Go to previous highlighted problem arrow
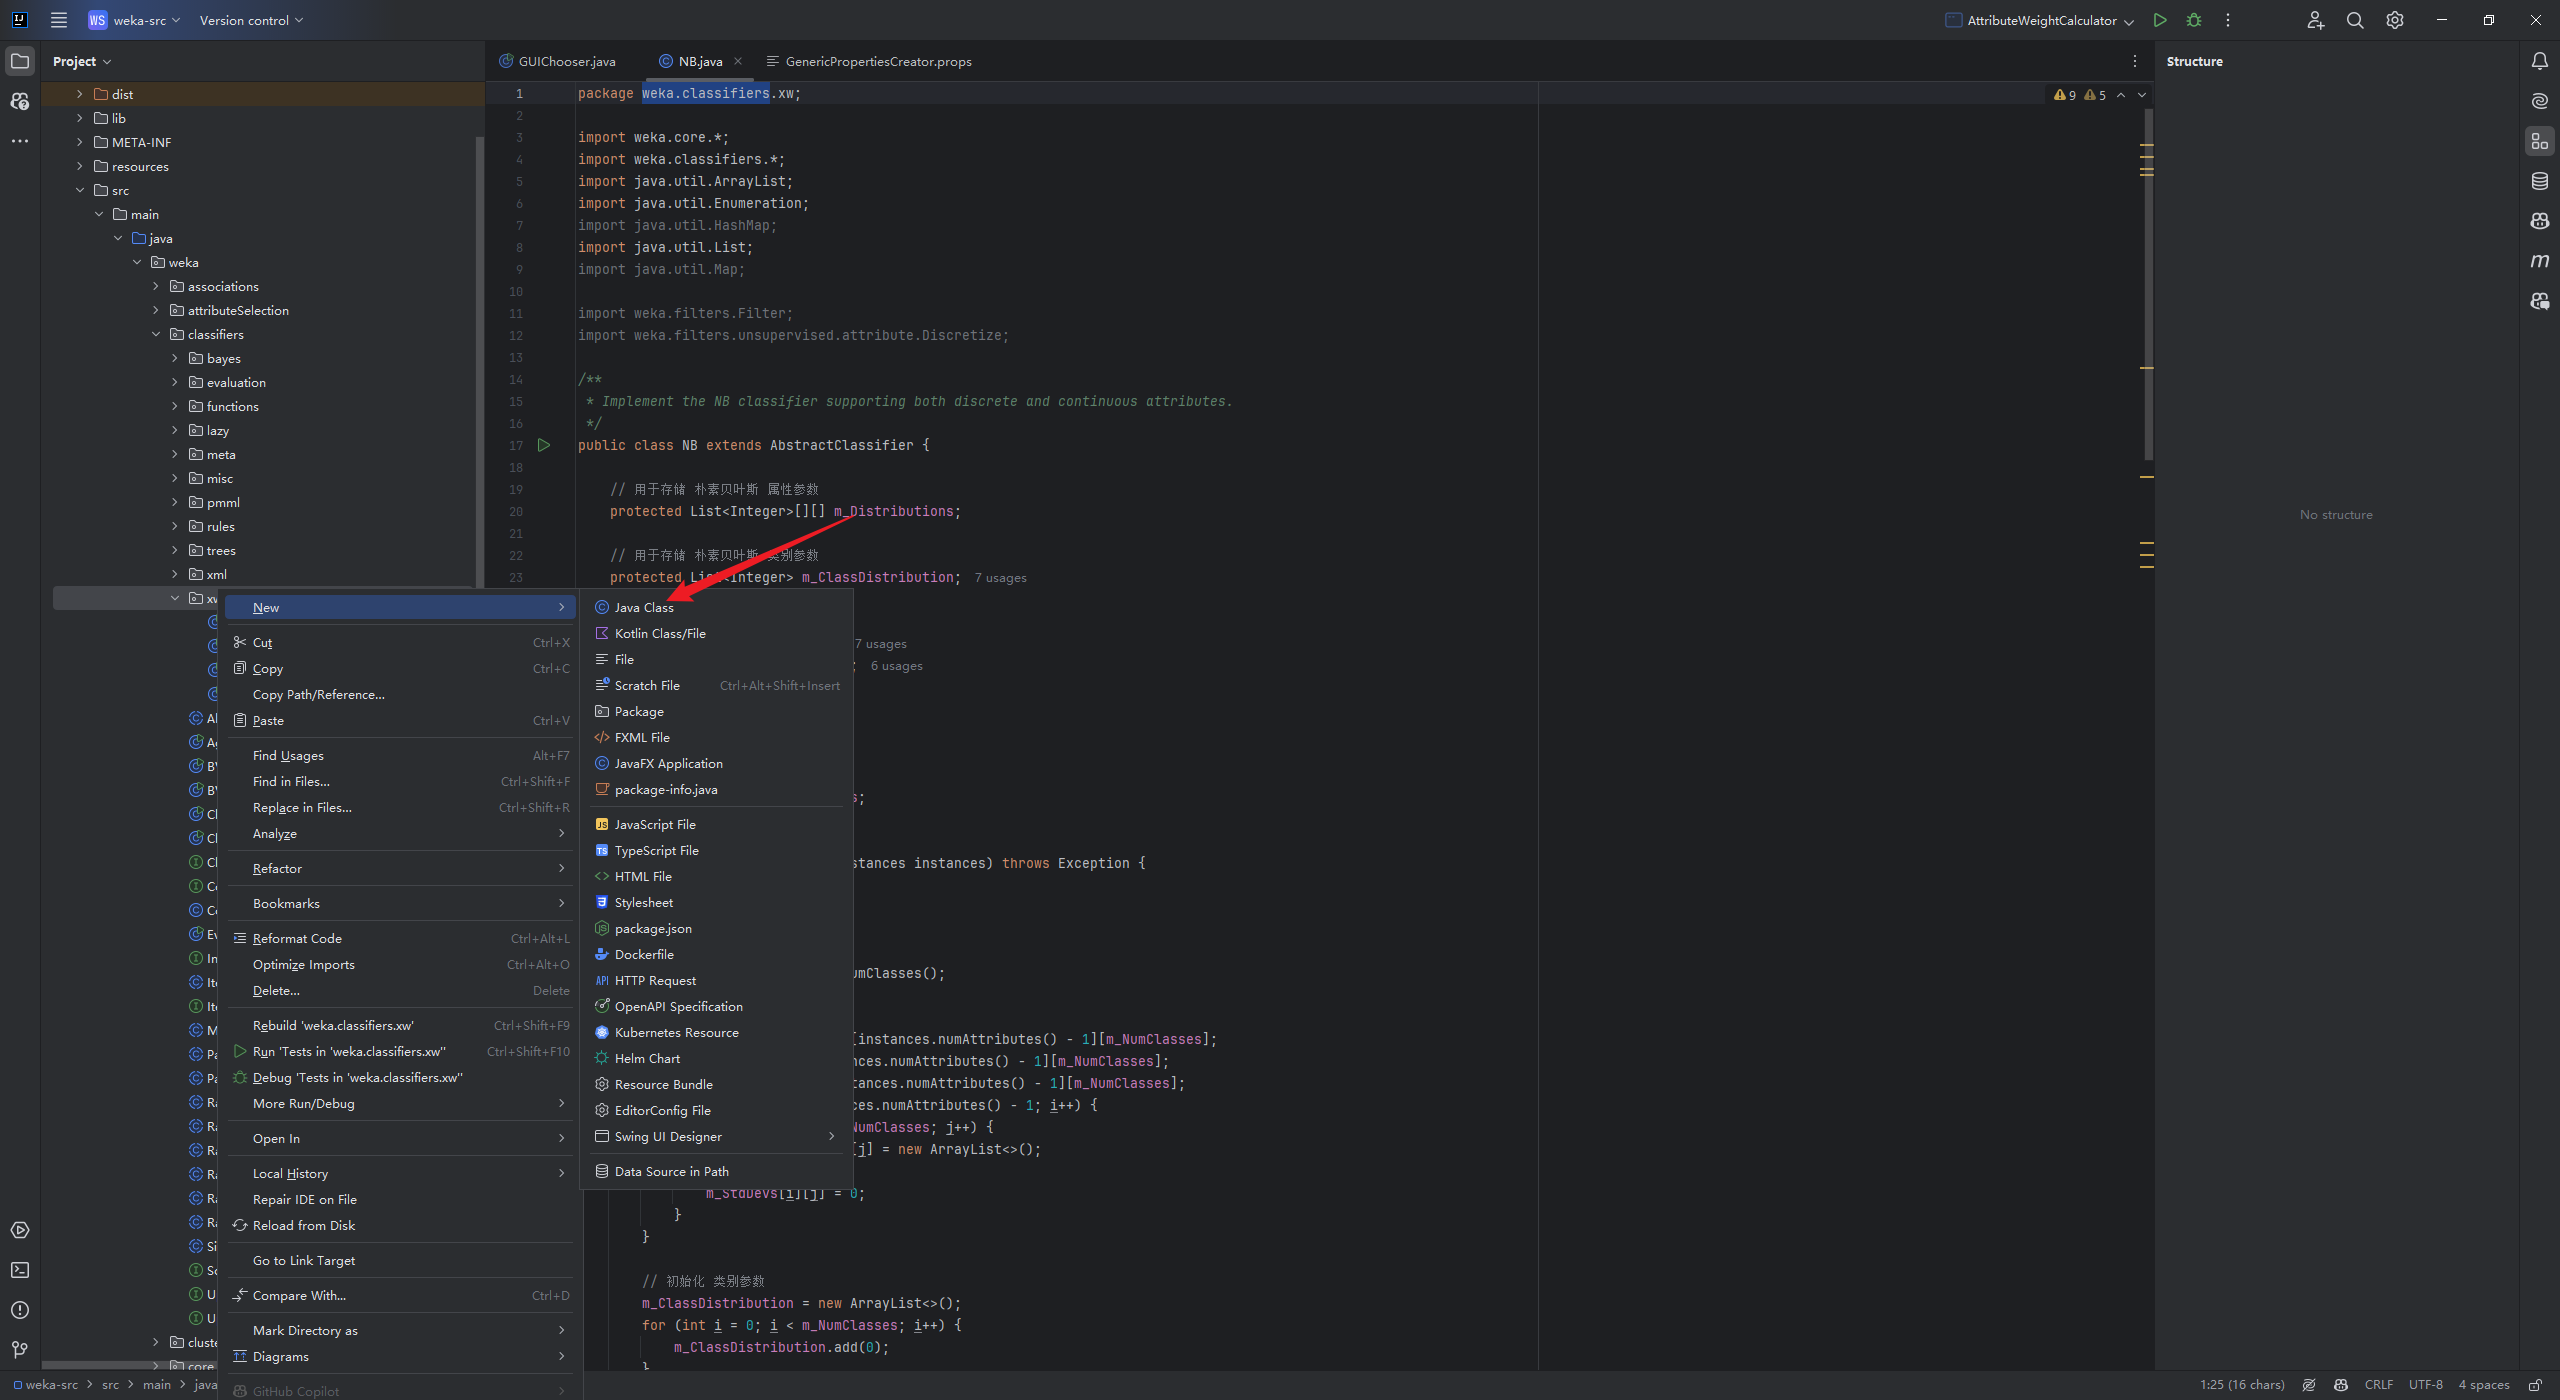Image resolution: width=2560 pixels, height=1400 pixels. (2121, 95)
